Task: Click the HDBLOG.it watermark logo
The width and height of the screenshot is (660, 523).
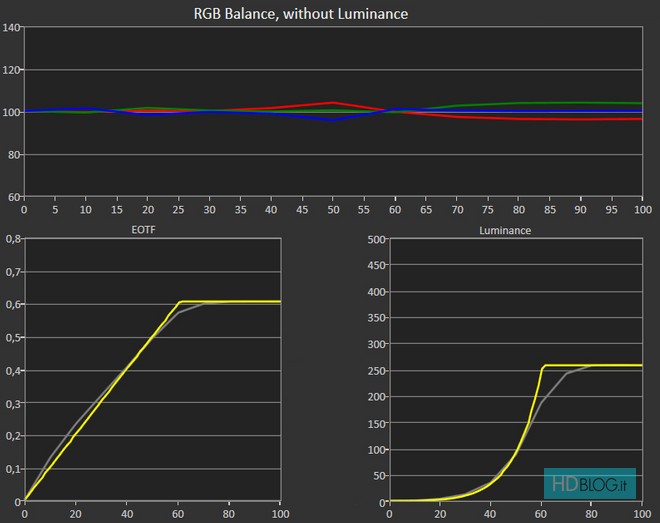Action: pyautogui.click(x=590, y=481)
